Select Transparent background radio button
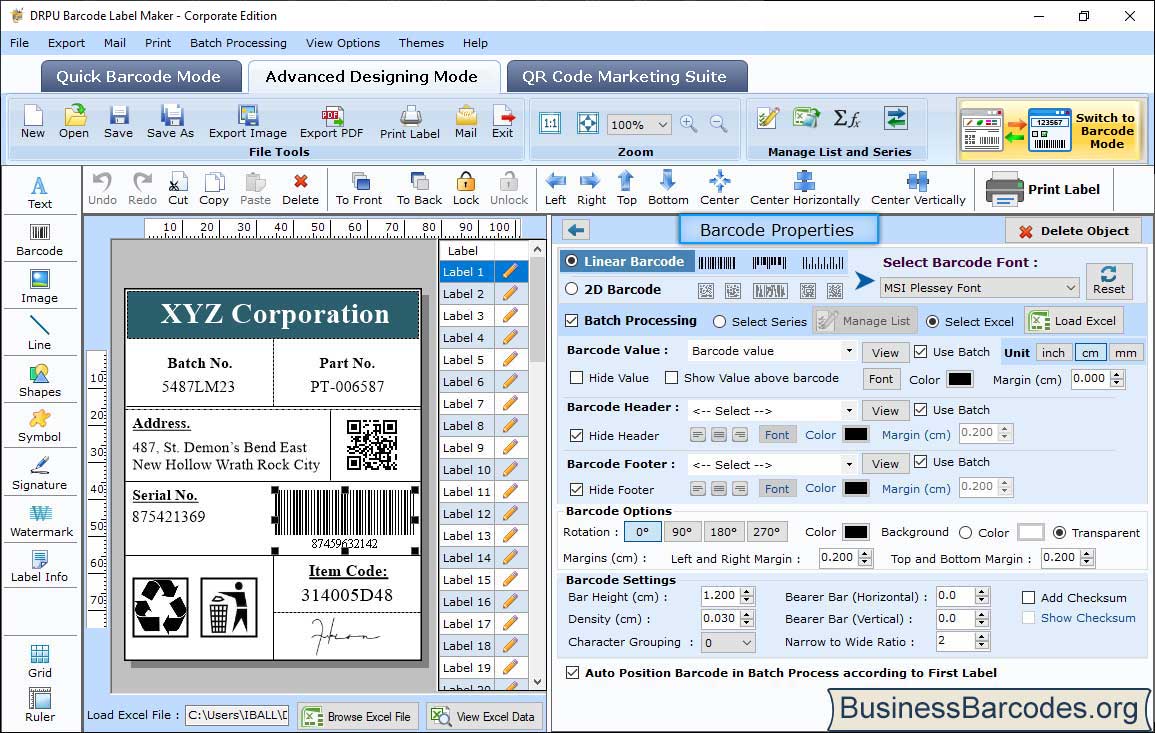This screenshot has width=1155, height=733. [x=1059, y=533]
